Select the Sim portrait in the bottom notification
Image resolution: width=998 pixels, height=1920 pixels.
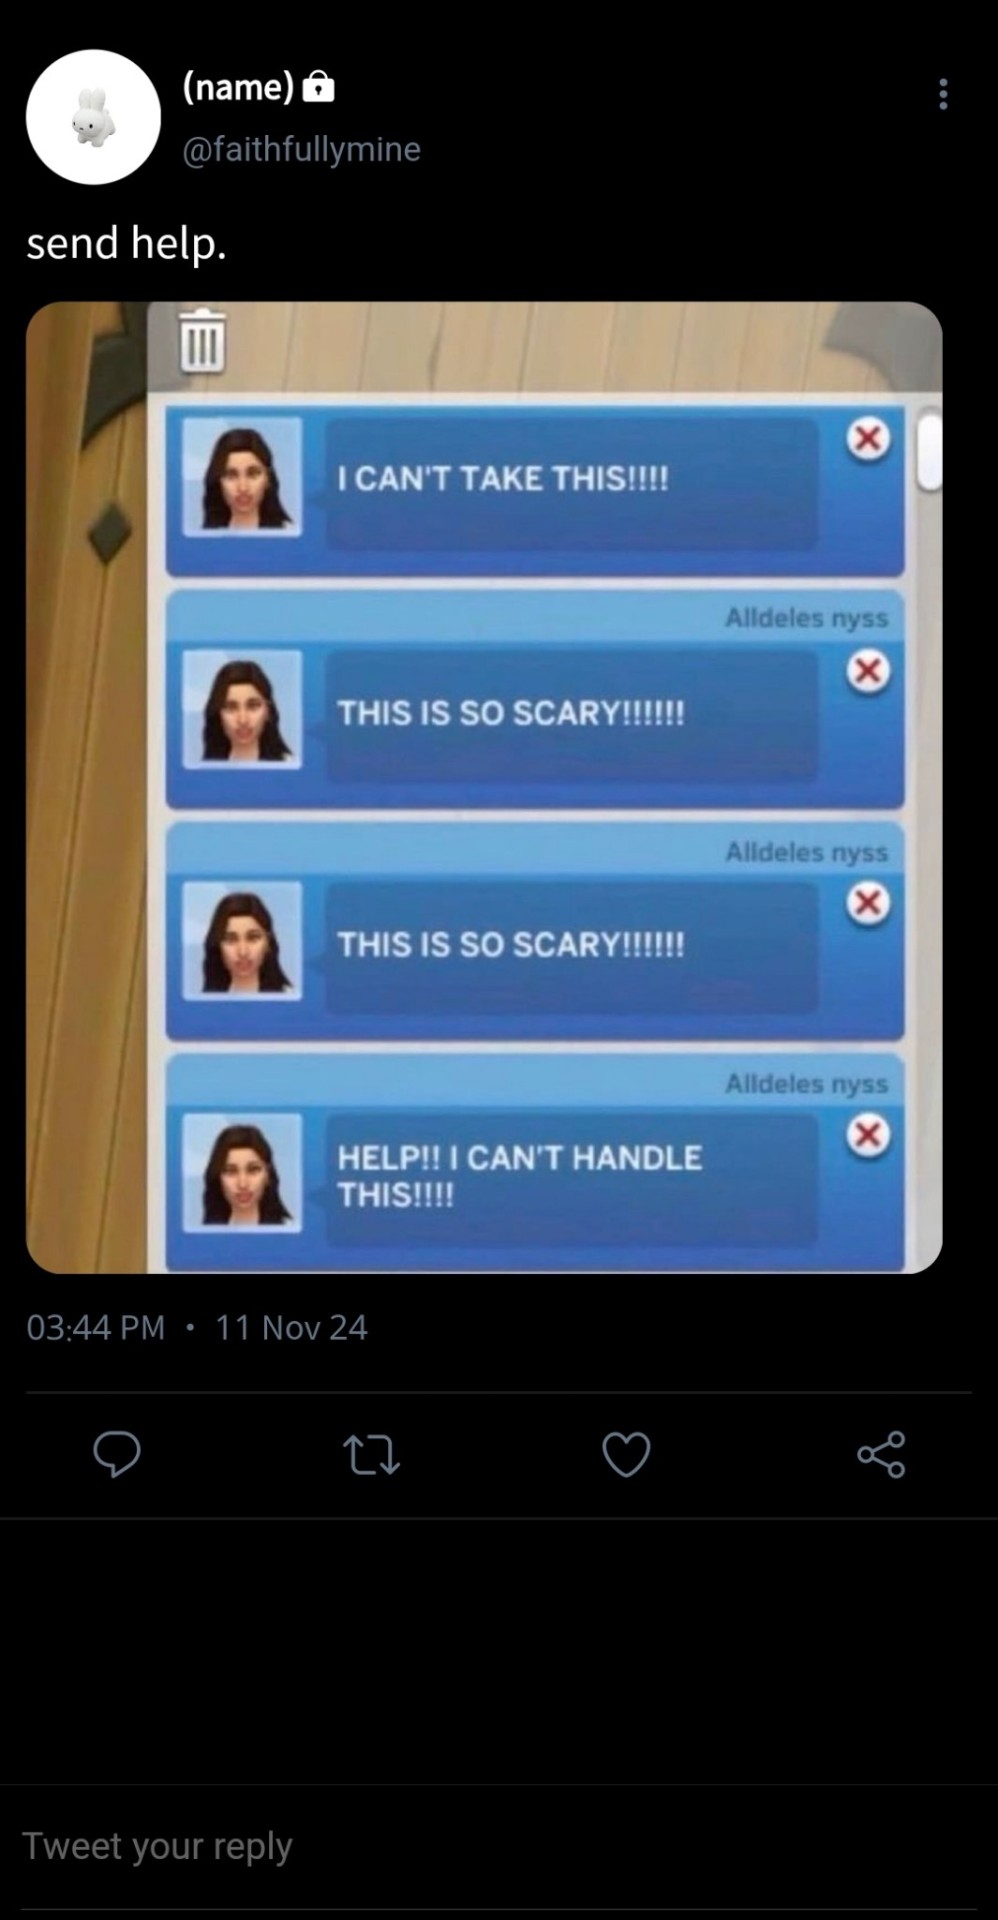pyautogui.click(x=242, y=1172)
